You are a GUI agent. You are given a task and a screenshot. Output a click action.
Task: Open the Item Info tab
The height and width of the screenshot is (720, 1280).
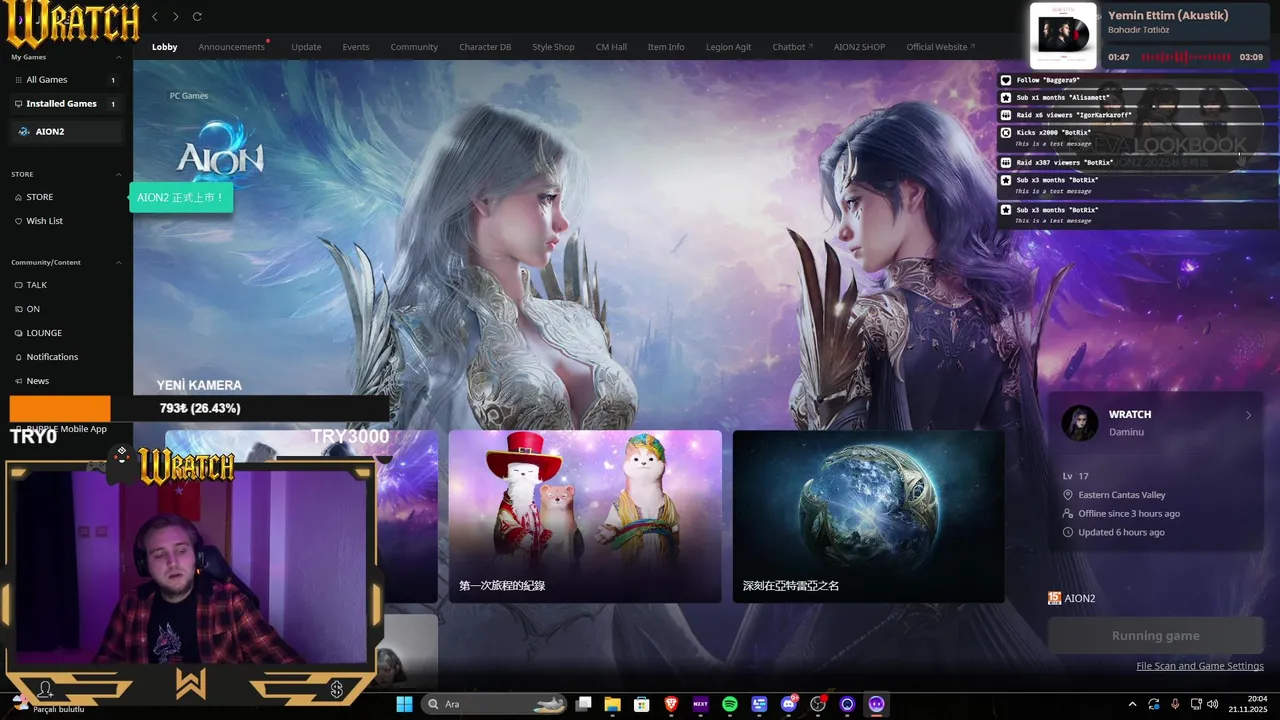(x=666, y=47)
